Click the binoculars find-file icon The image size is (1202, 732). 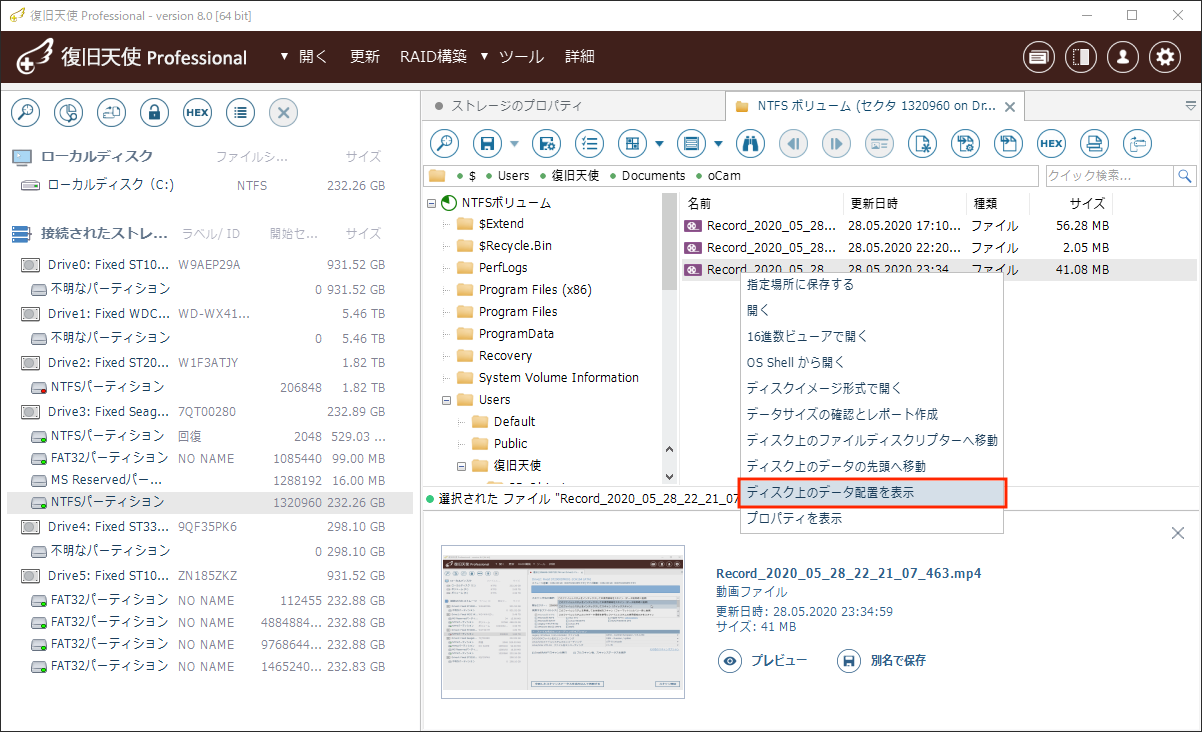pos(750,143)
